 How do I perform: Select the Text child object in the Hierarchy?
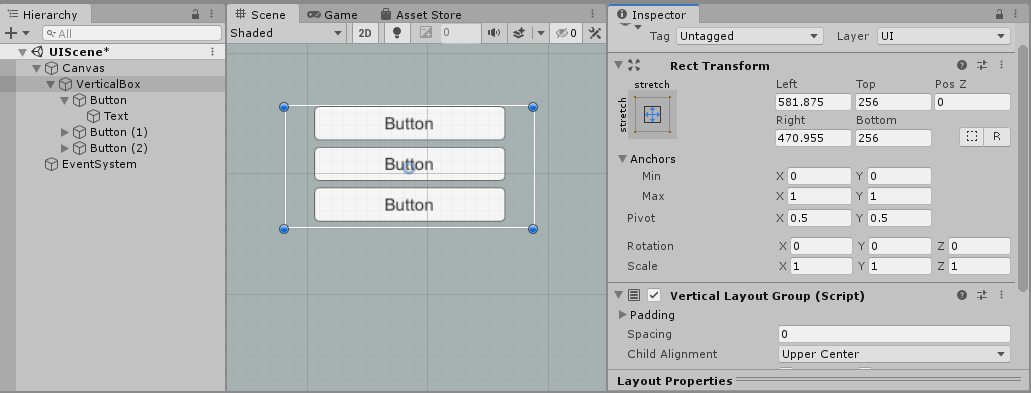(116, 116)
